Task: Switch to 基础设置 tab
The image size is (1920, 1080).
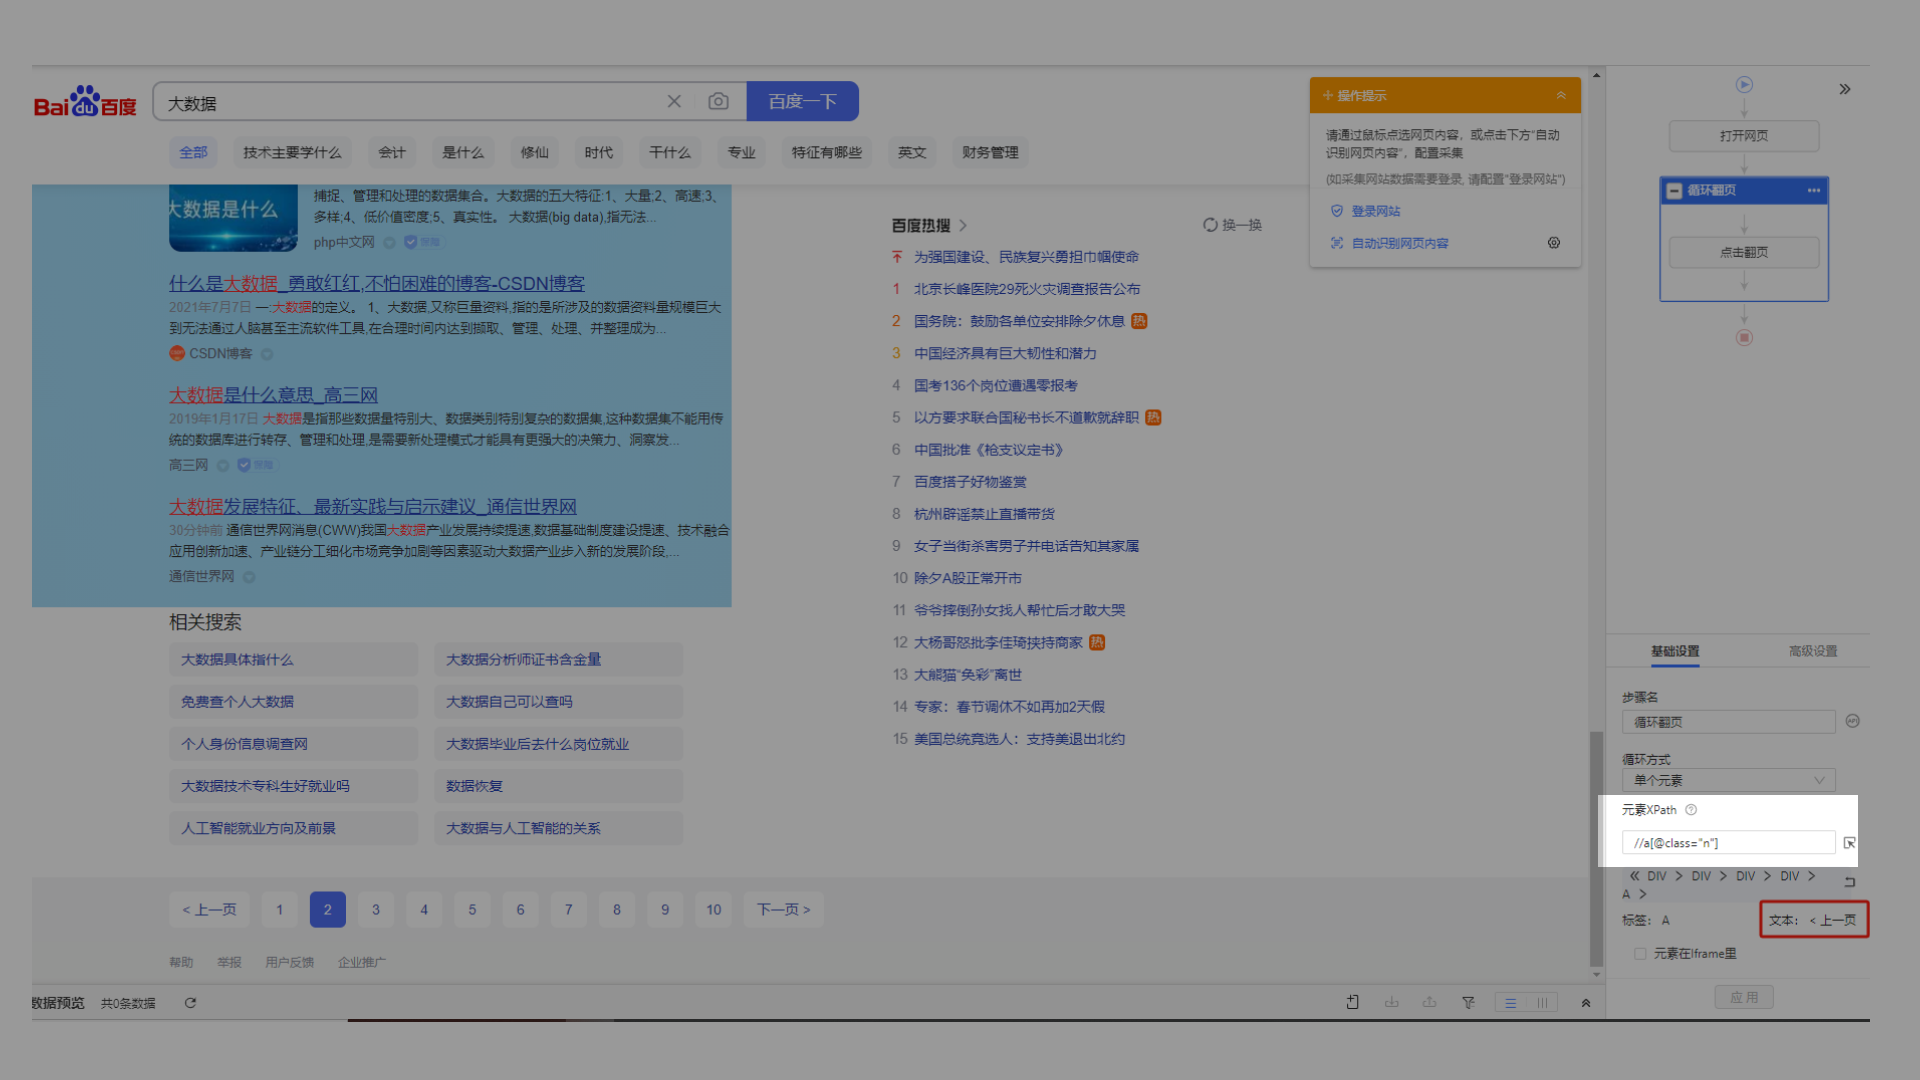Action: (x=1675, y=651)
